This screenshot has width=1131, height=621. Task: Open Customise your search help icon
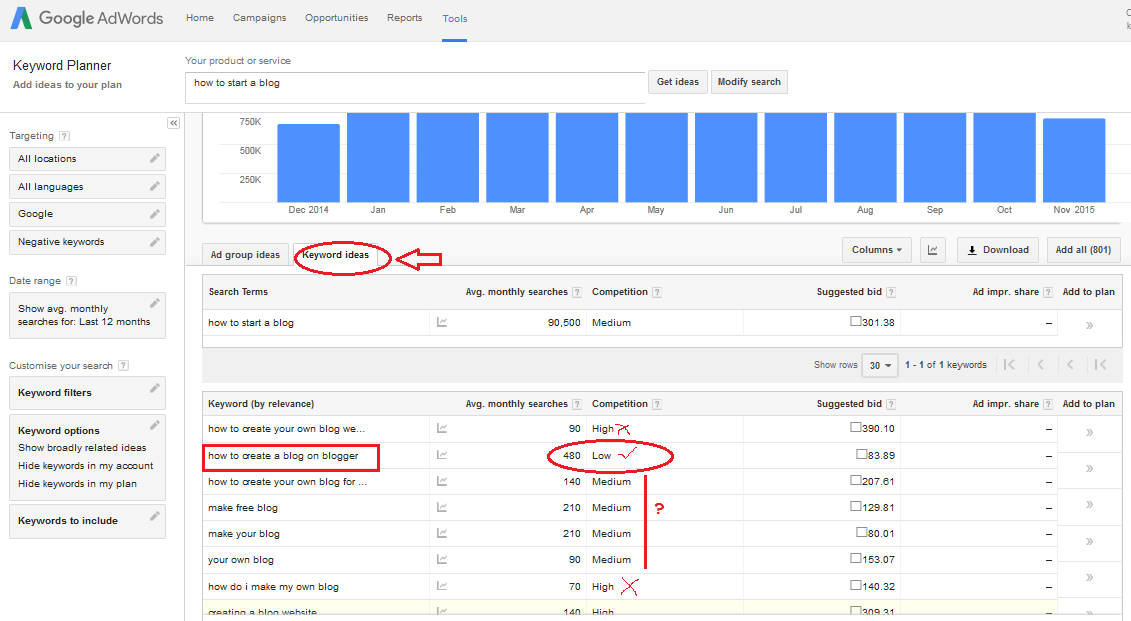coord(123,366)
